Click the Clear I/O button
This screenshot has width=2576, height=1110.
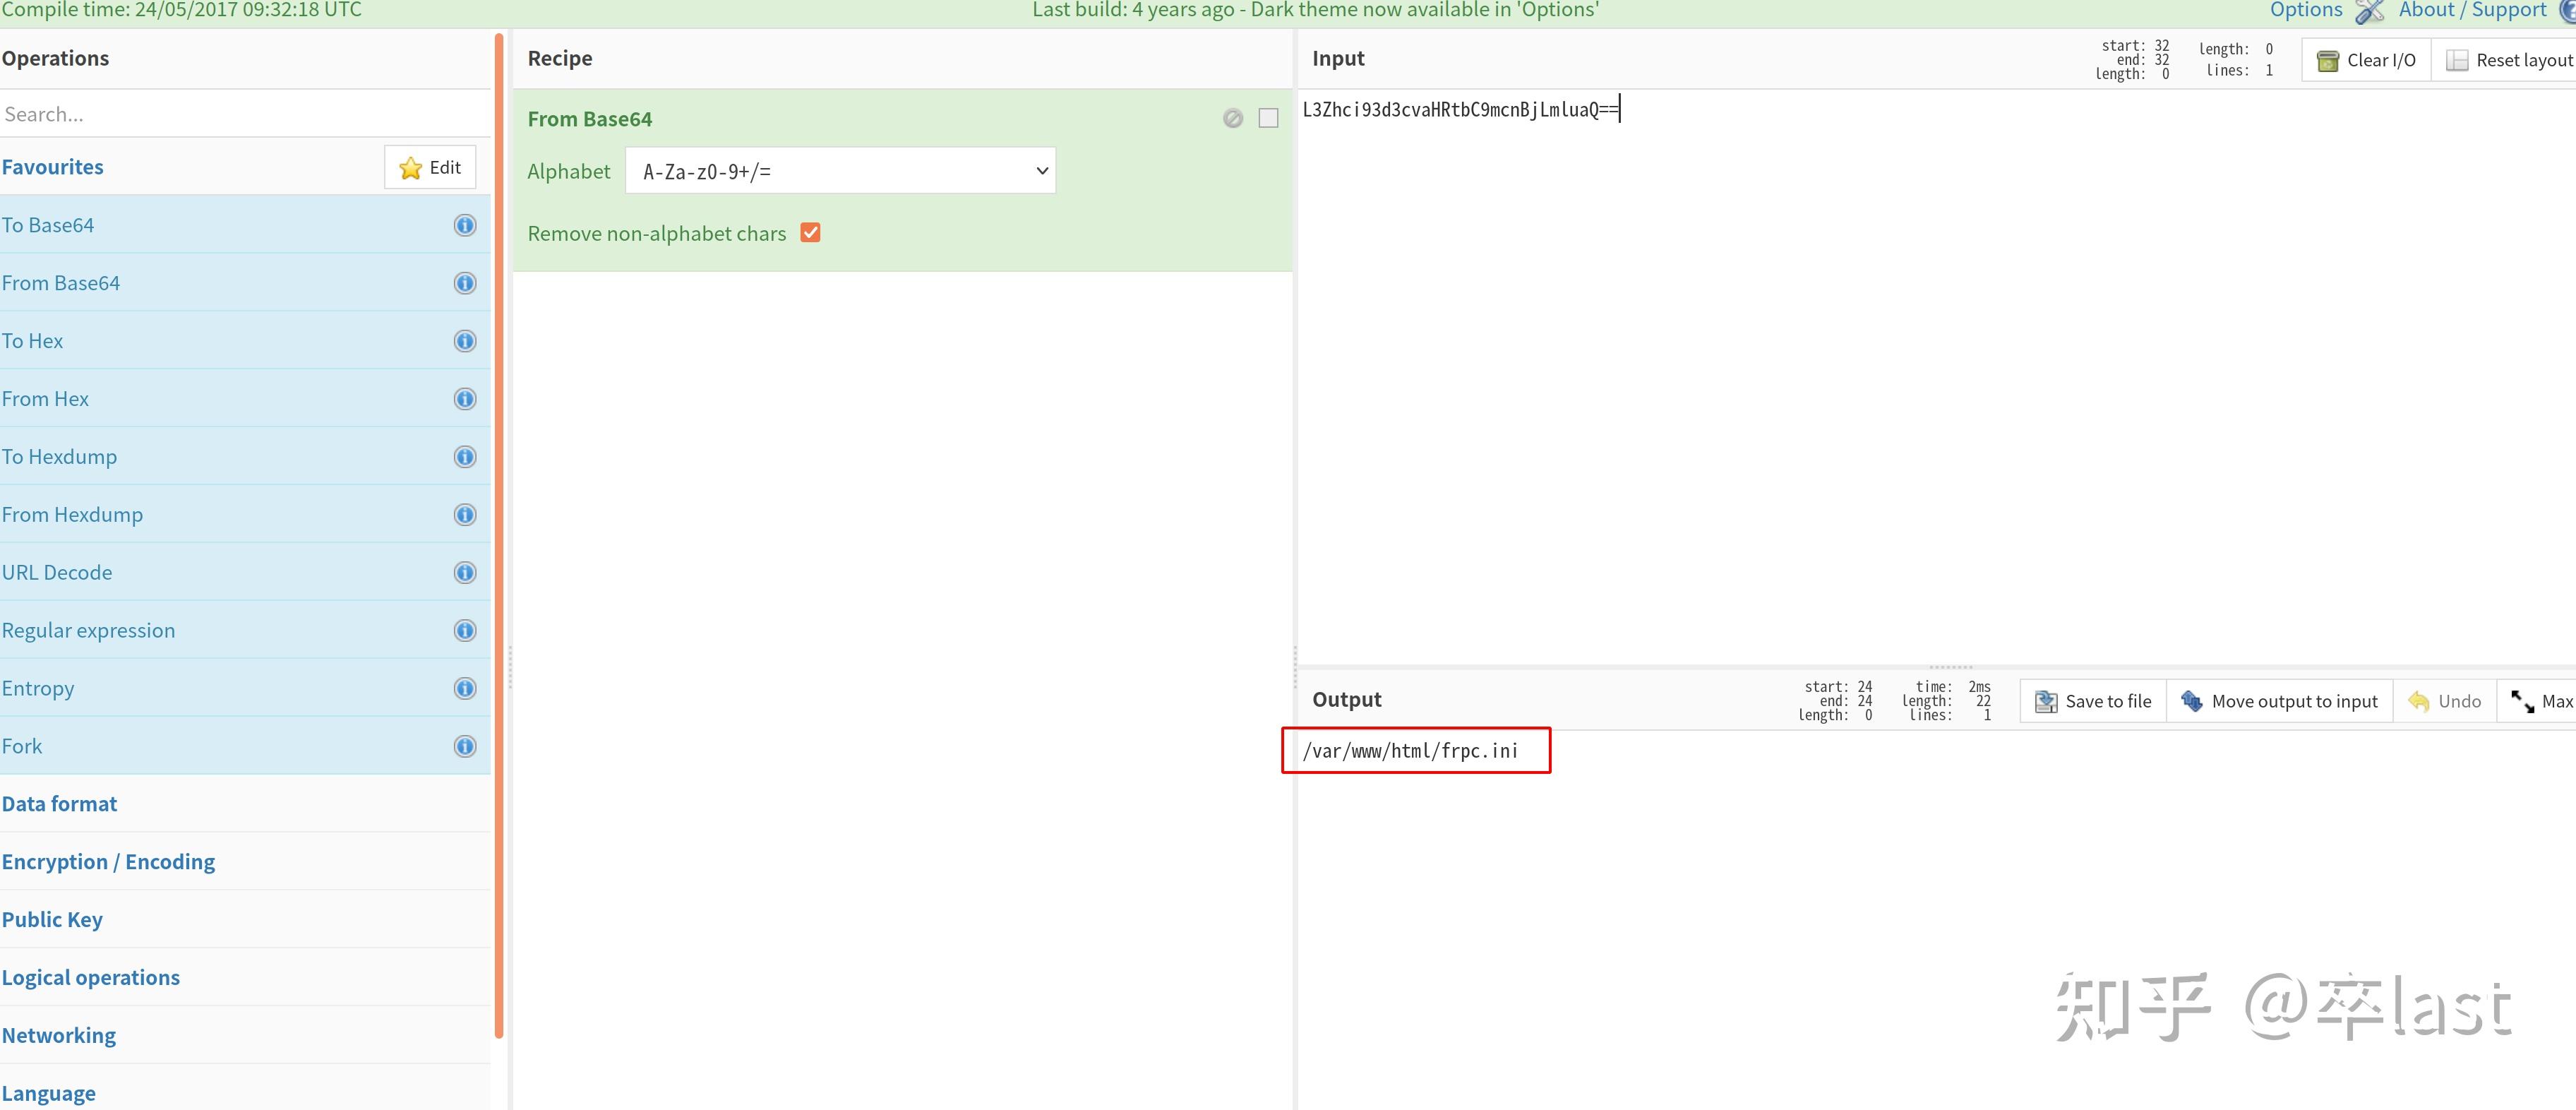pyautogui.click(x=2366, y=60)
